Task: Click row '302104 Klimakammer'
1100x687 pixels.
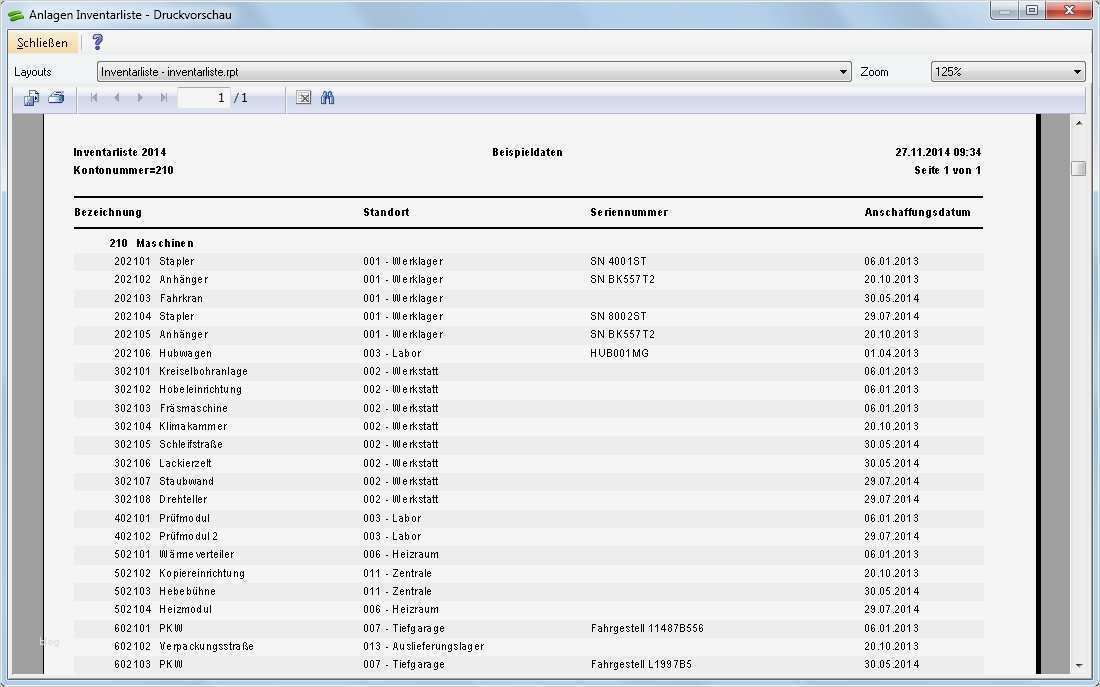Action: point(528,427)
